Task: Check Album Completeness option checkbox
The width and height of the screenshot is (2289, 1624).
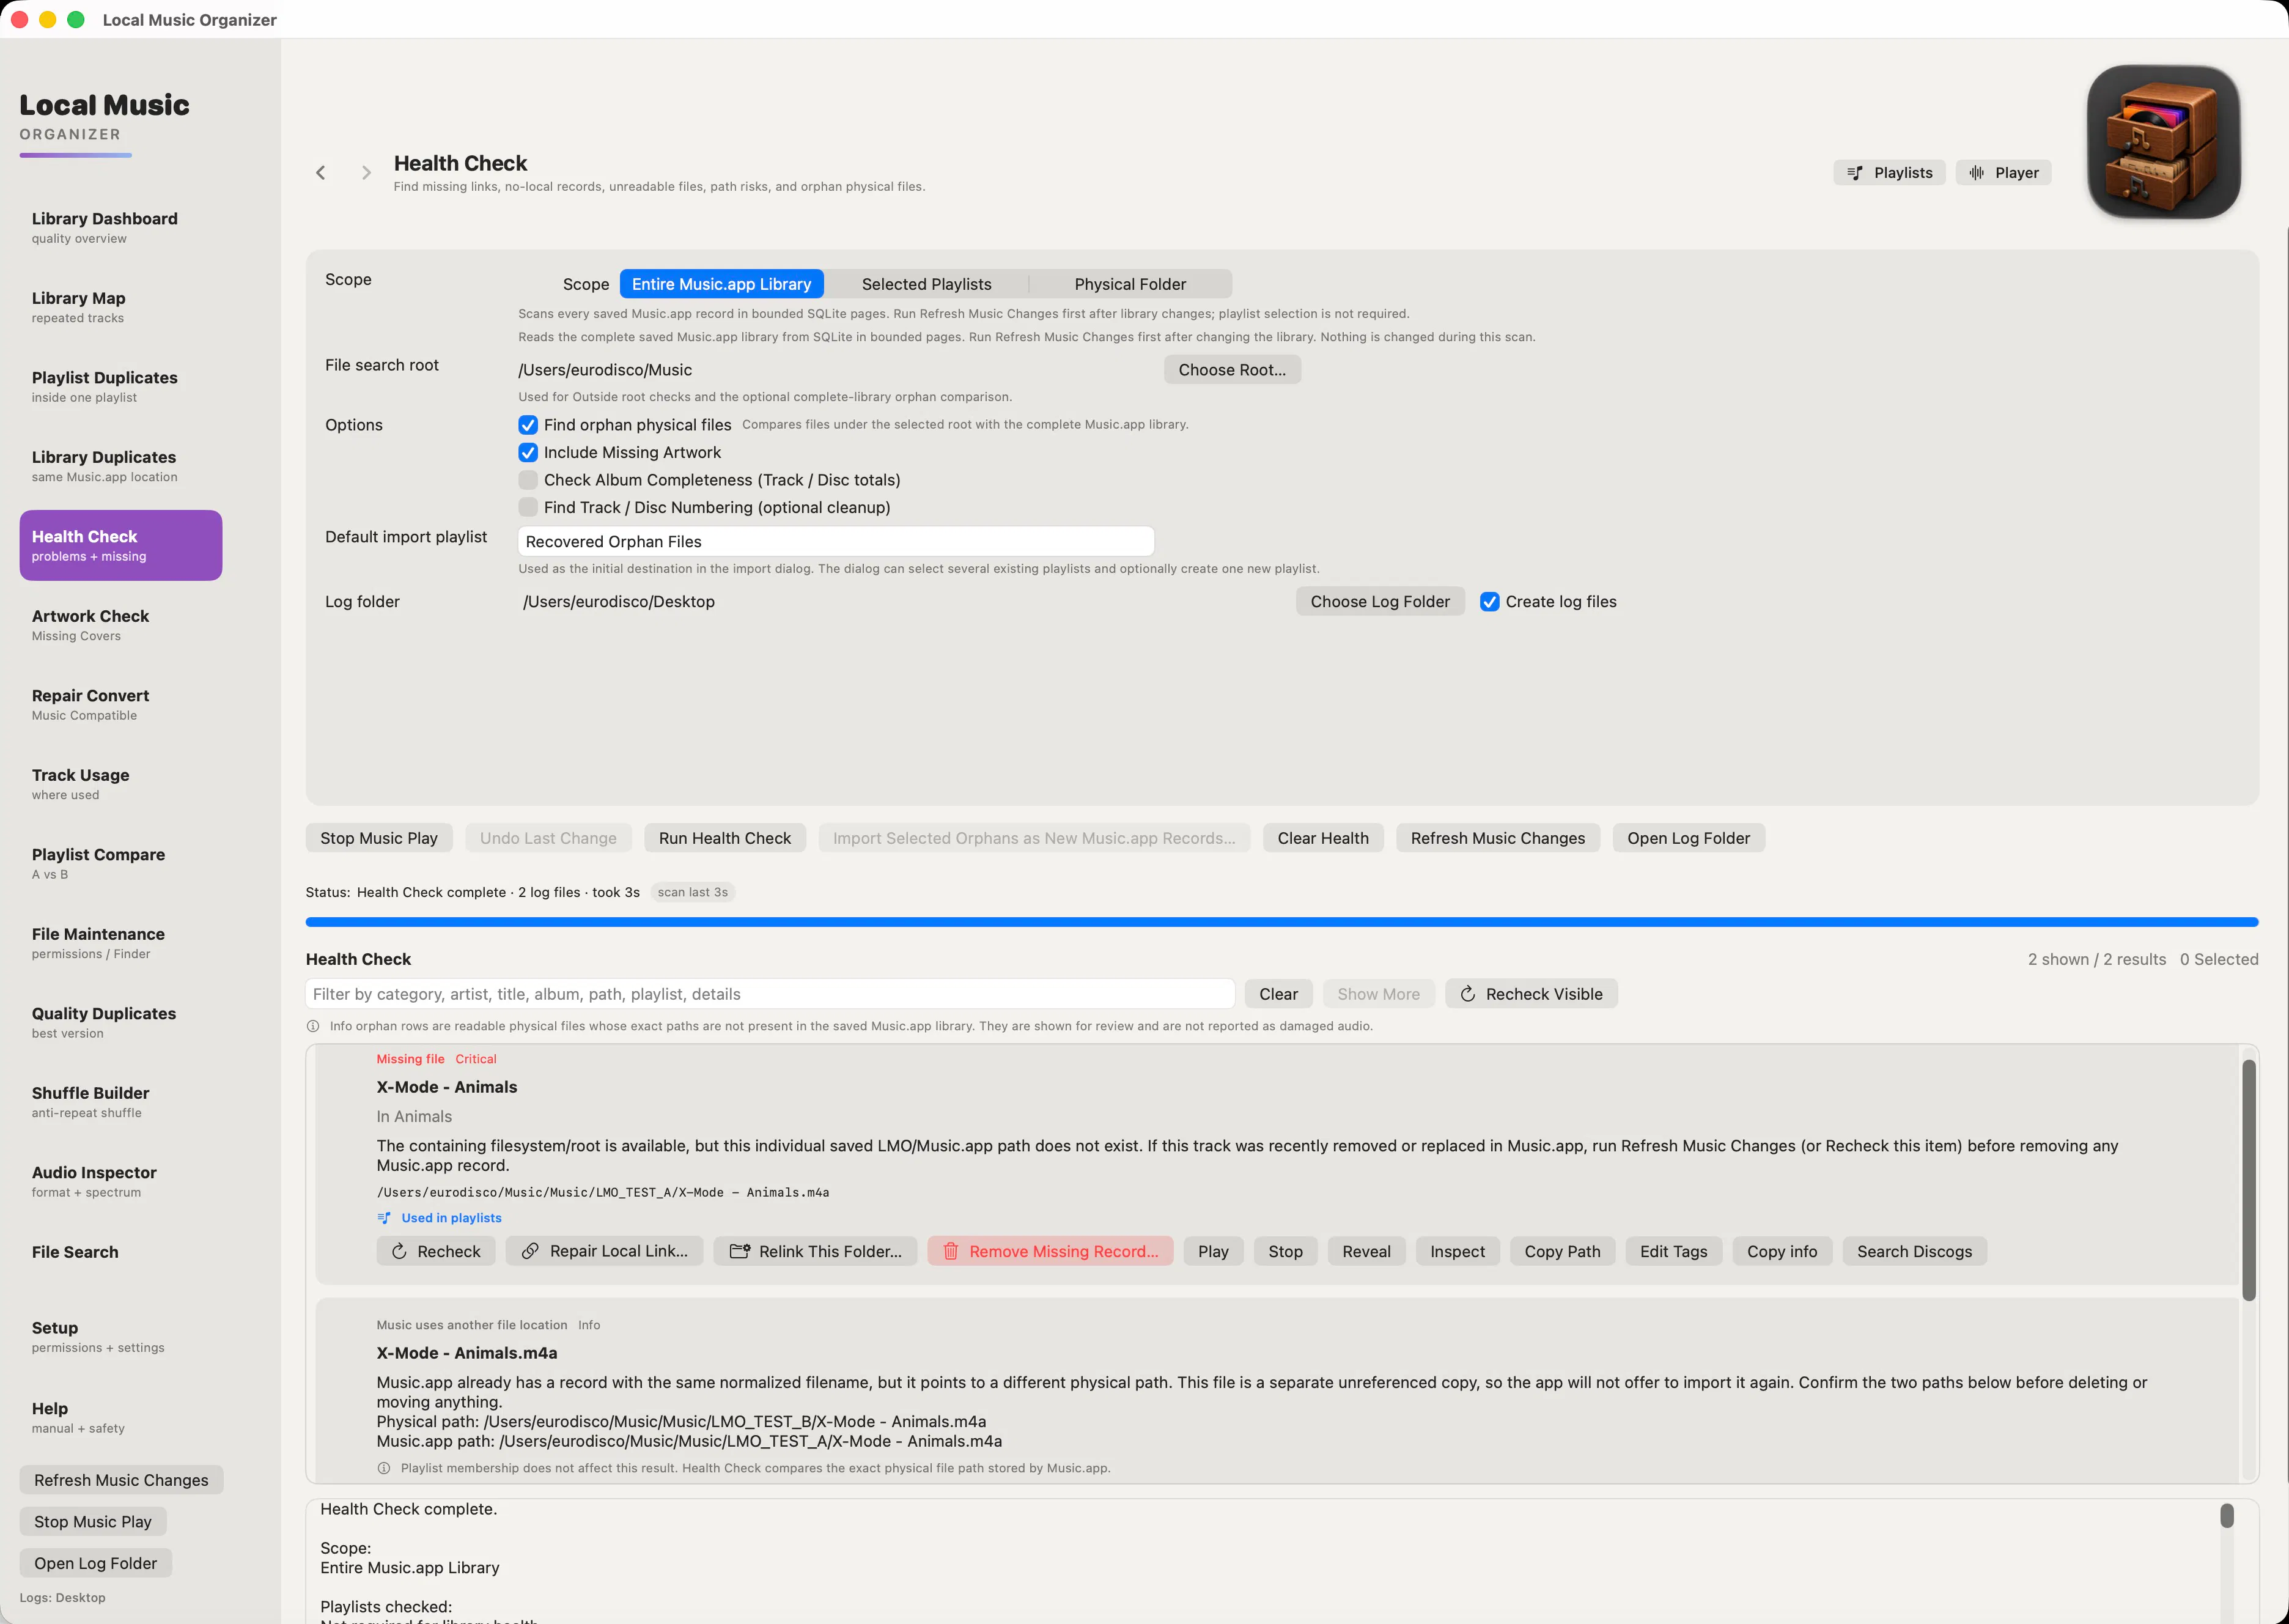Action: coord(528,480)
